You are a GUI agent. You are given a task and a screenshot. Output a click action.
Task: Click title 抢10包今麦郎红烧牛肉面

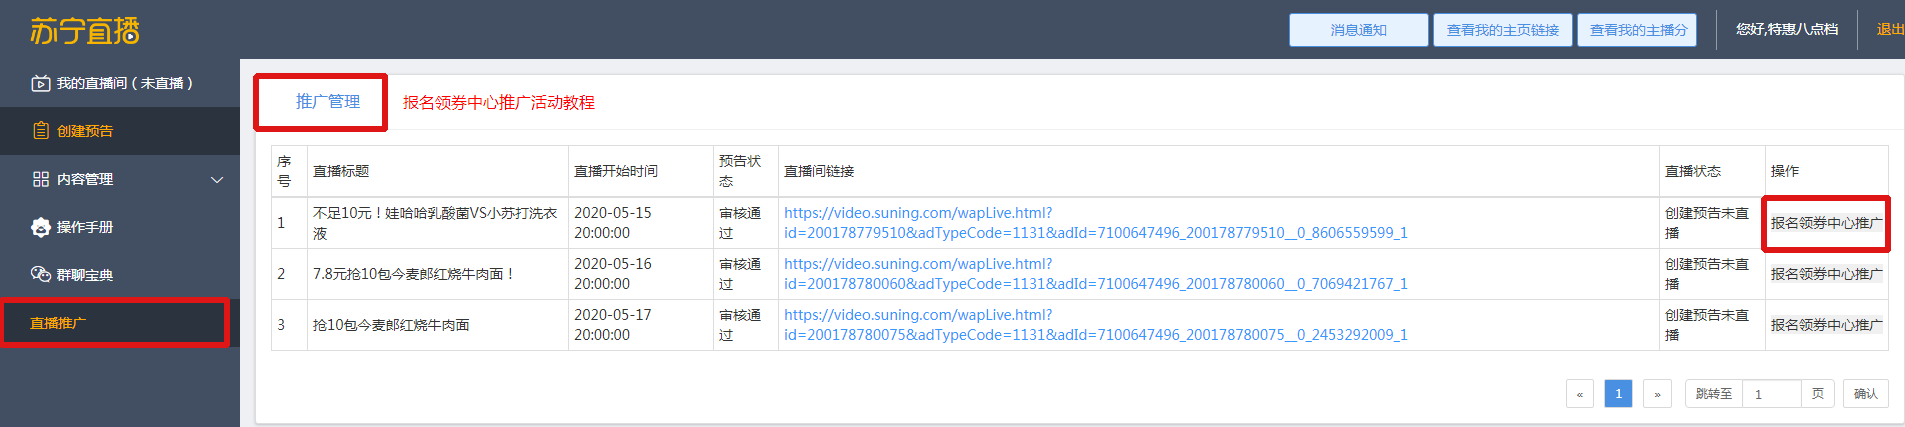391,325
